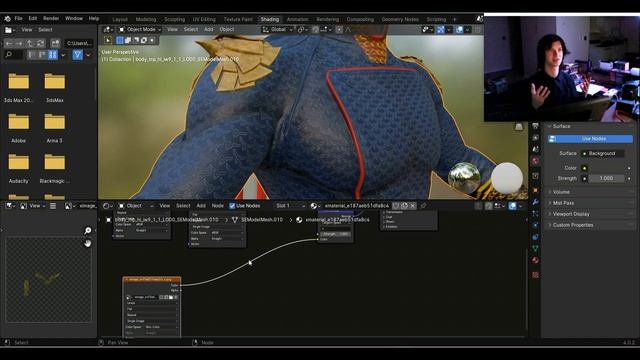
Task: Add a new workspace with plus icon
Action: tap(454, 19)
